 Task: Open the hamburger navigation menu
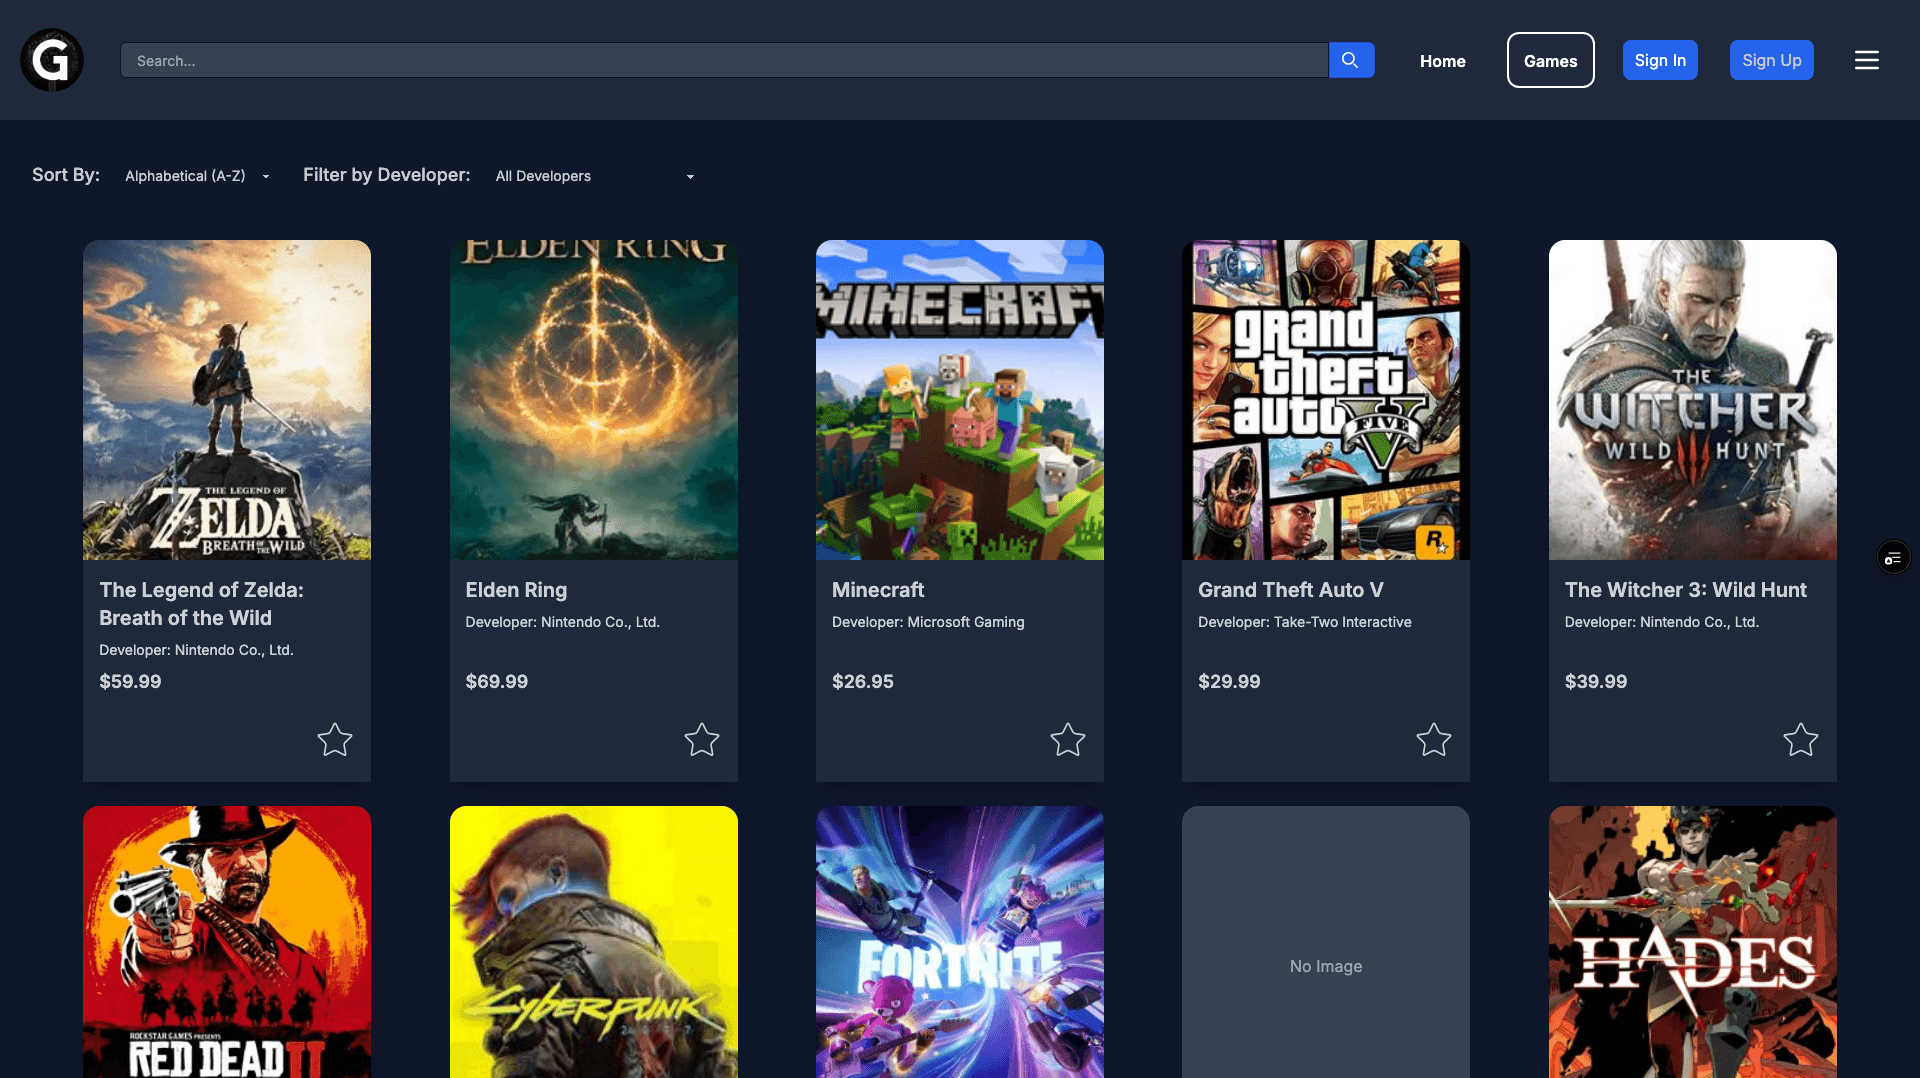pos(1866,60)
